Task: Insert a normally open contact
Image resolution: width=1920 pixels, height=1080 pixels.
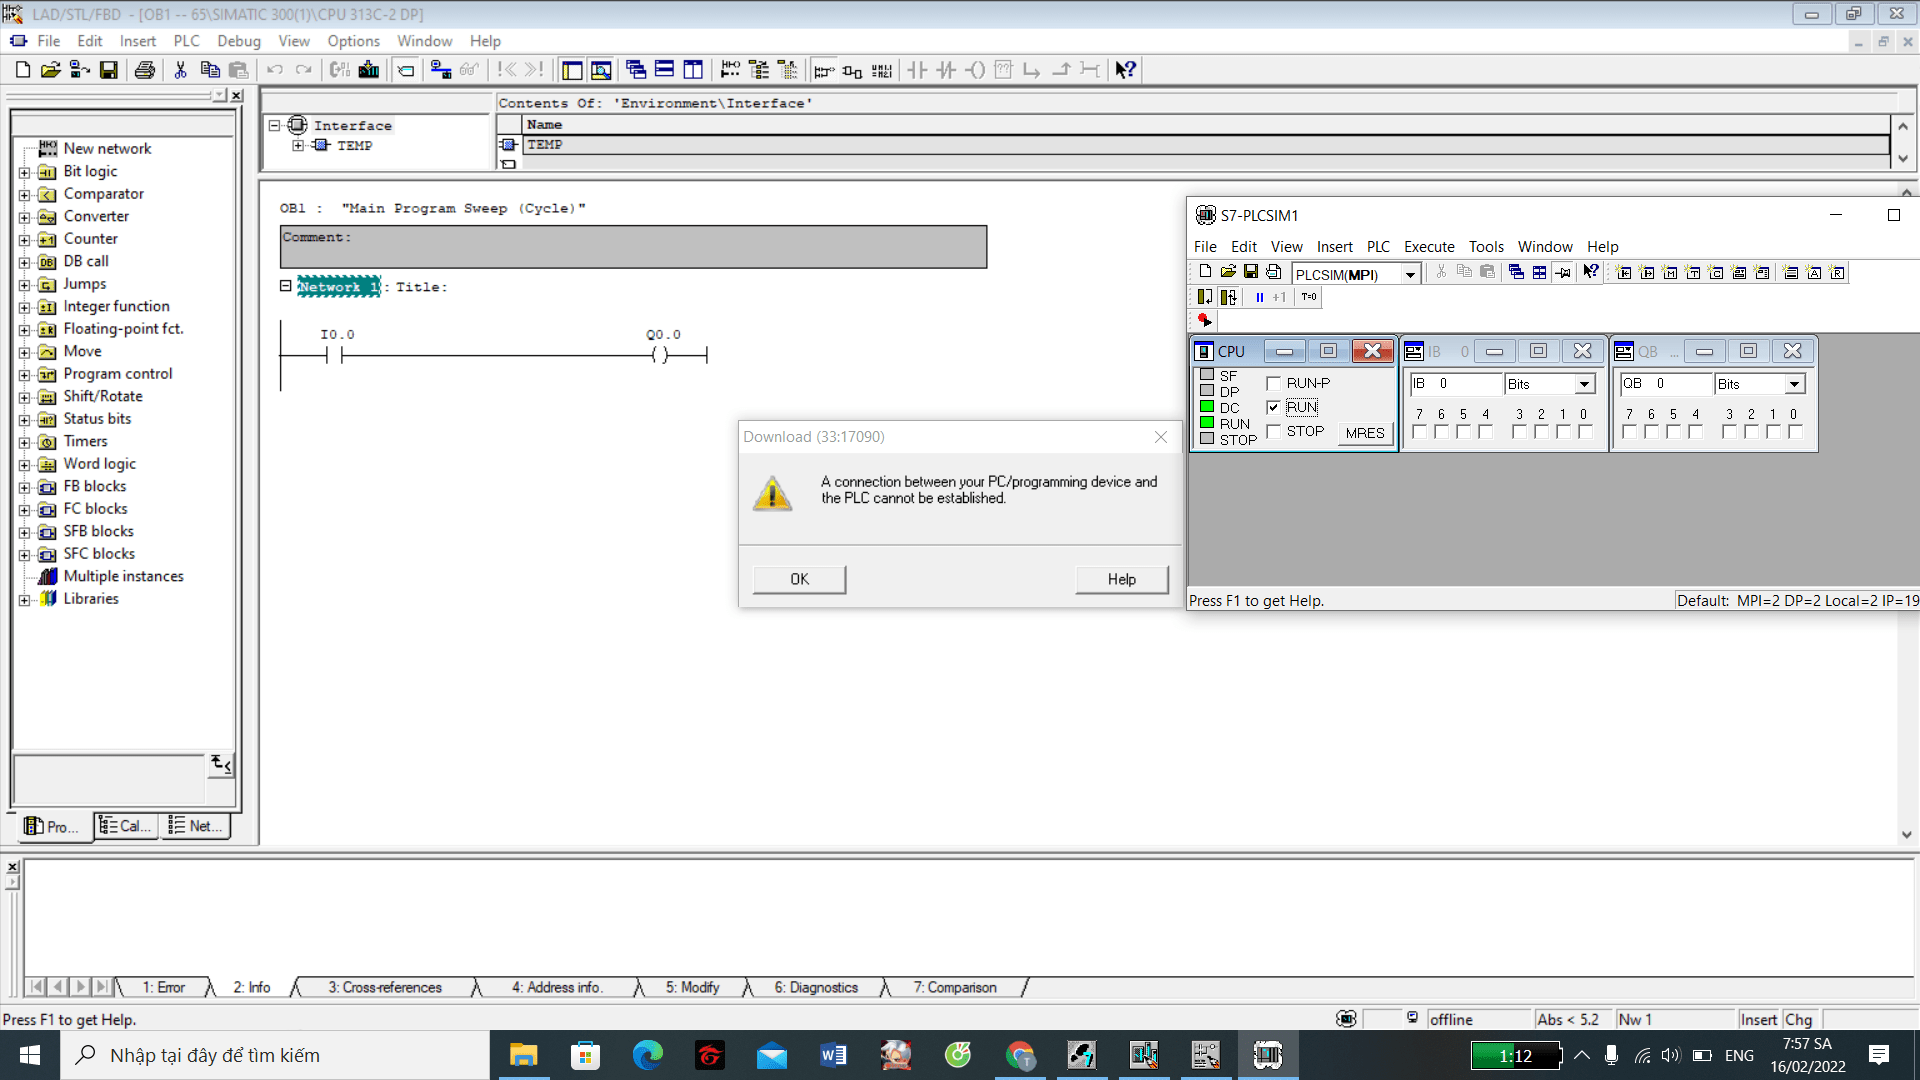Action: click(917, 70)
